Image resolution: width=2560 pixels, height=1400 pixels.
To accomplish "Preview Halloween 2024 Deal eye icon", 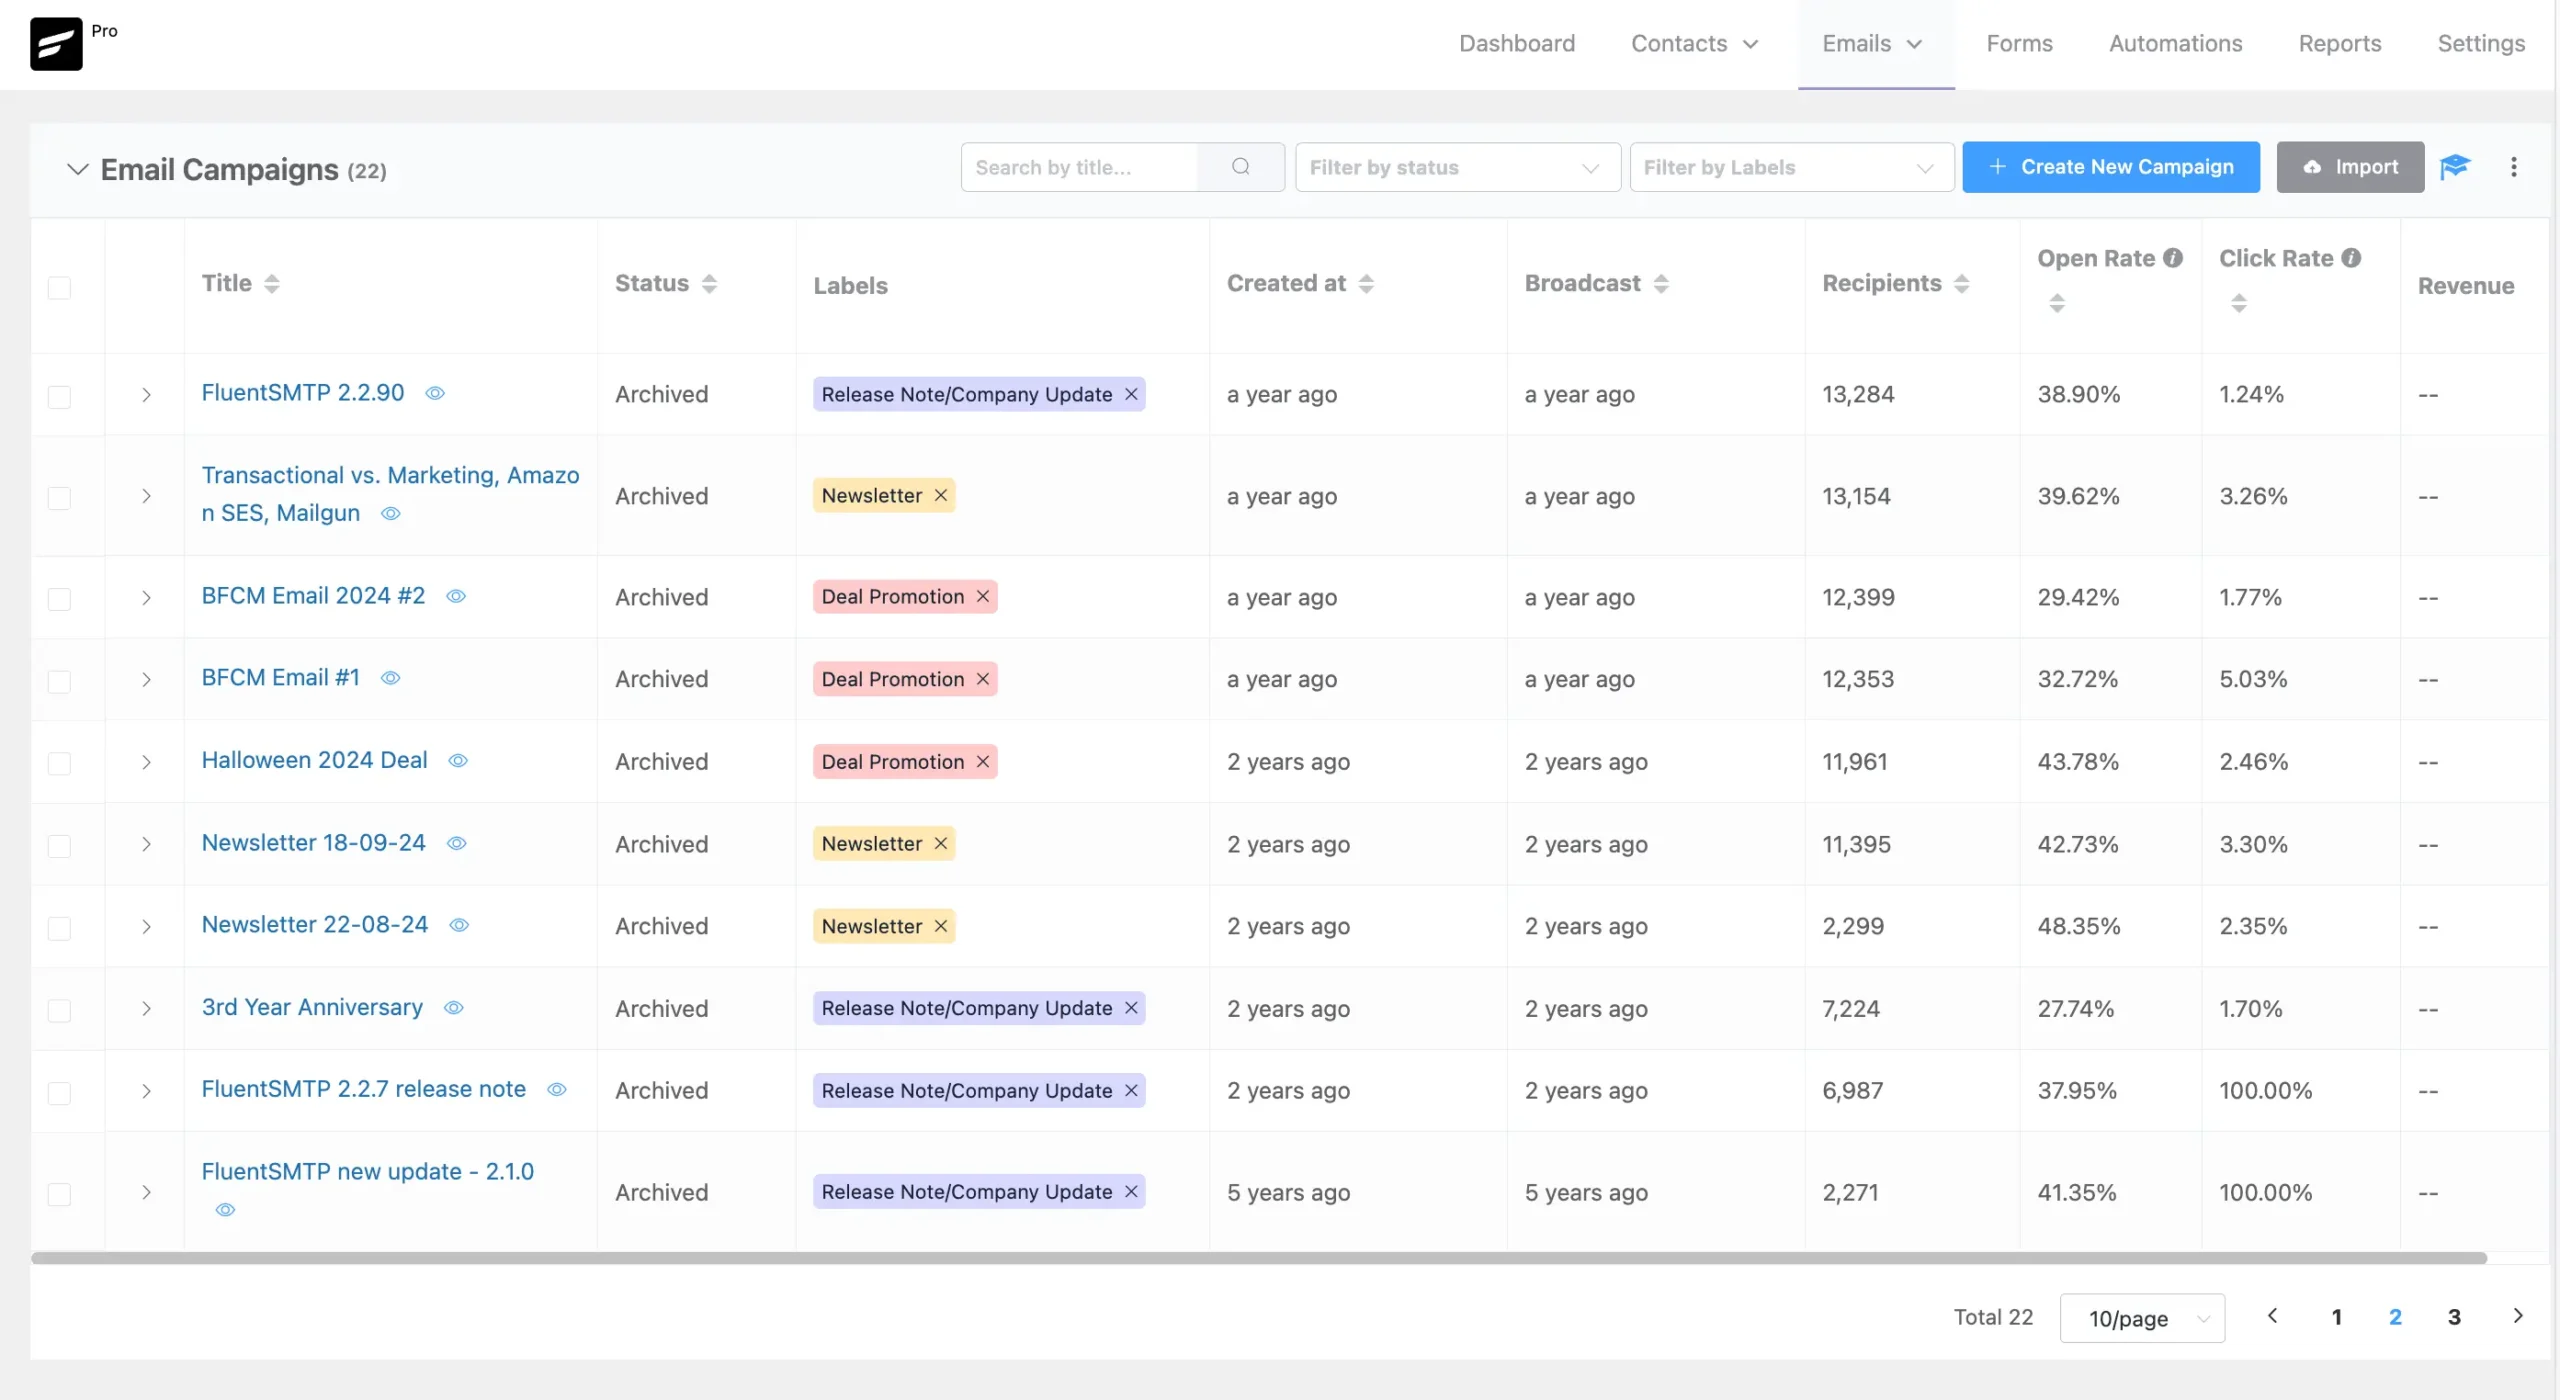I will (x=458, y=761).
